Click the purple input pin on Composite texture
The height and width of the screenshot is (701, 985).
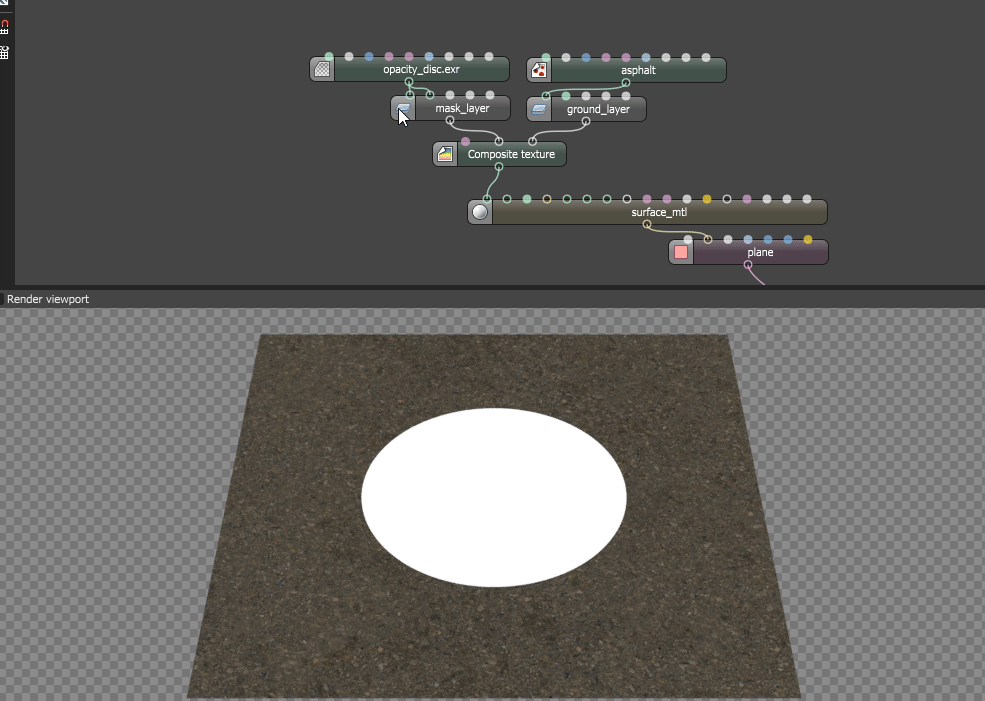click(465, 141)
